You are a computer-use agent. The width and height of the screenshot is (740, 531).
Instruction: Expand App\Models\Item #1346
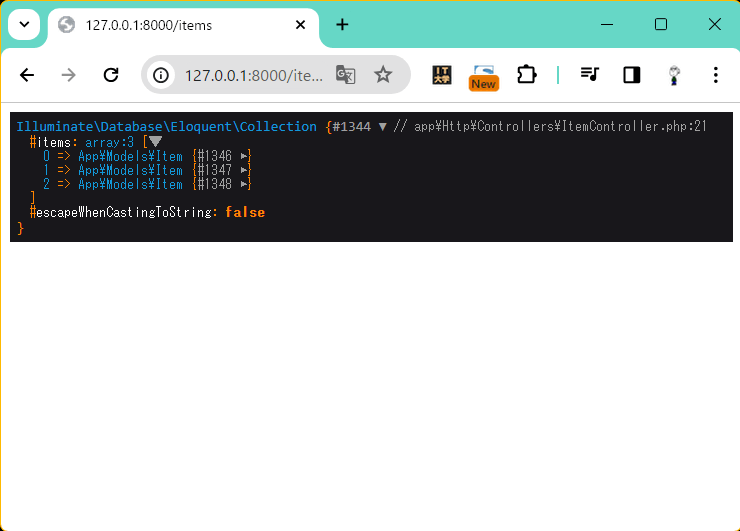(244, 156)
